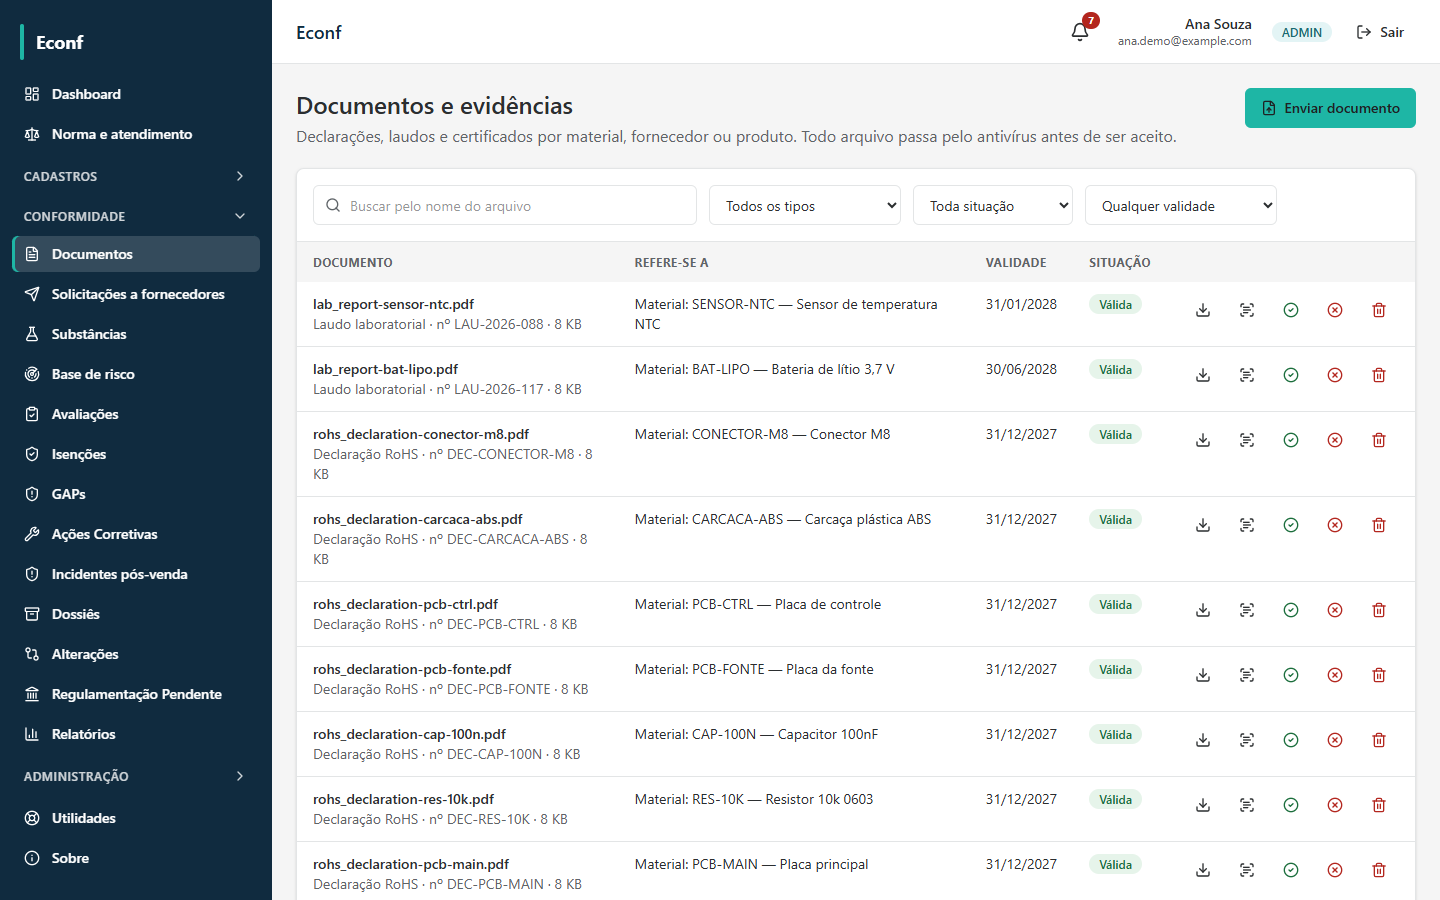Click the Enviar documento button
This screenshot has height=900, width=1440.
(x=1330, y=108)
